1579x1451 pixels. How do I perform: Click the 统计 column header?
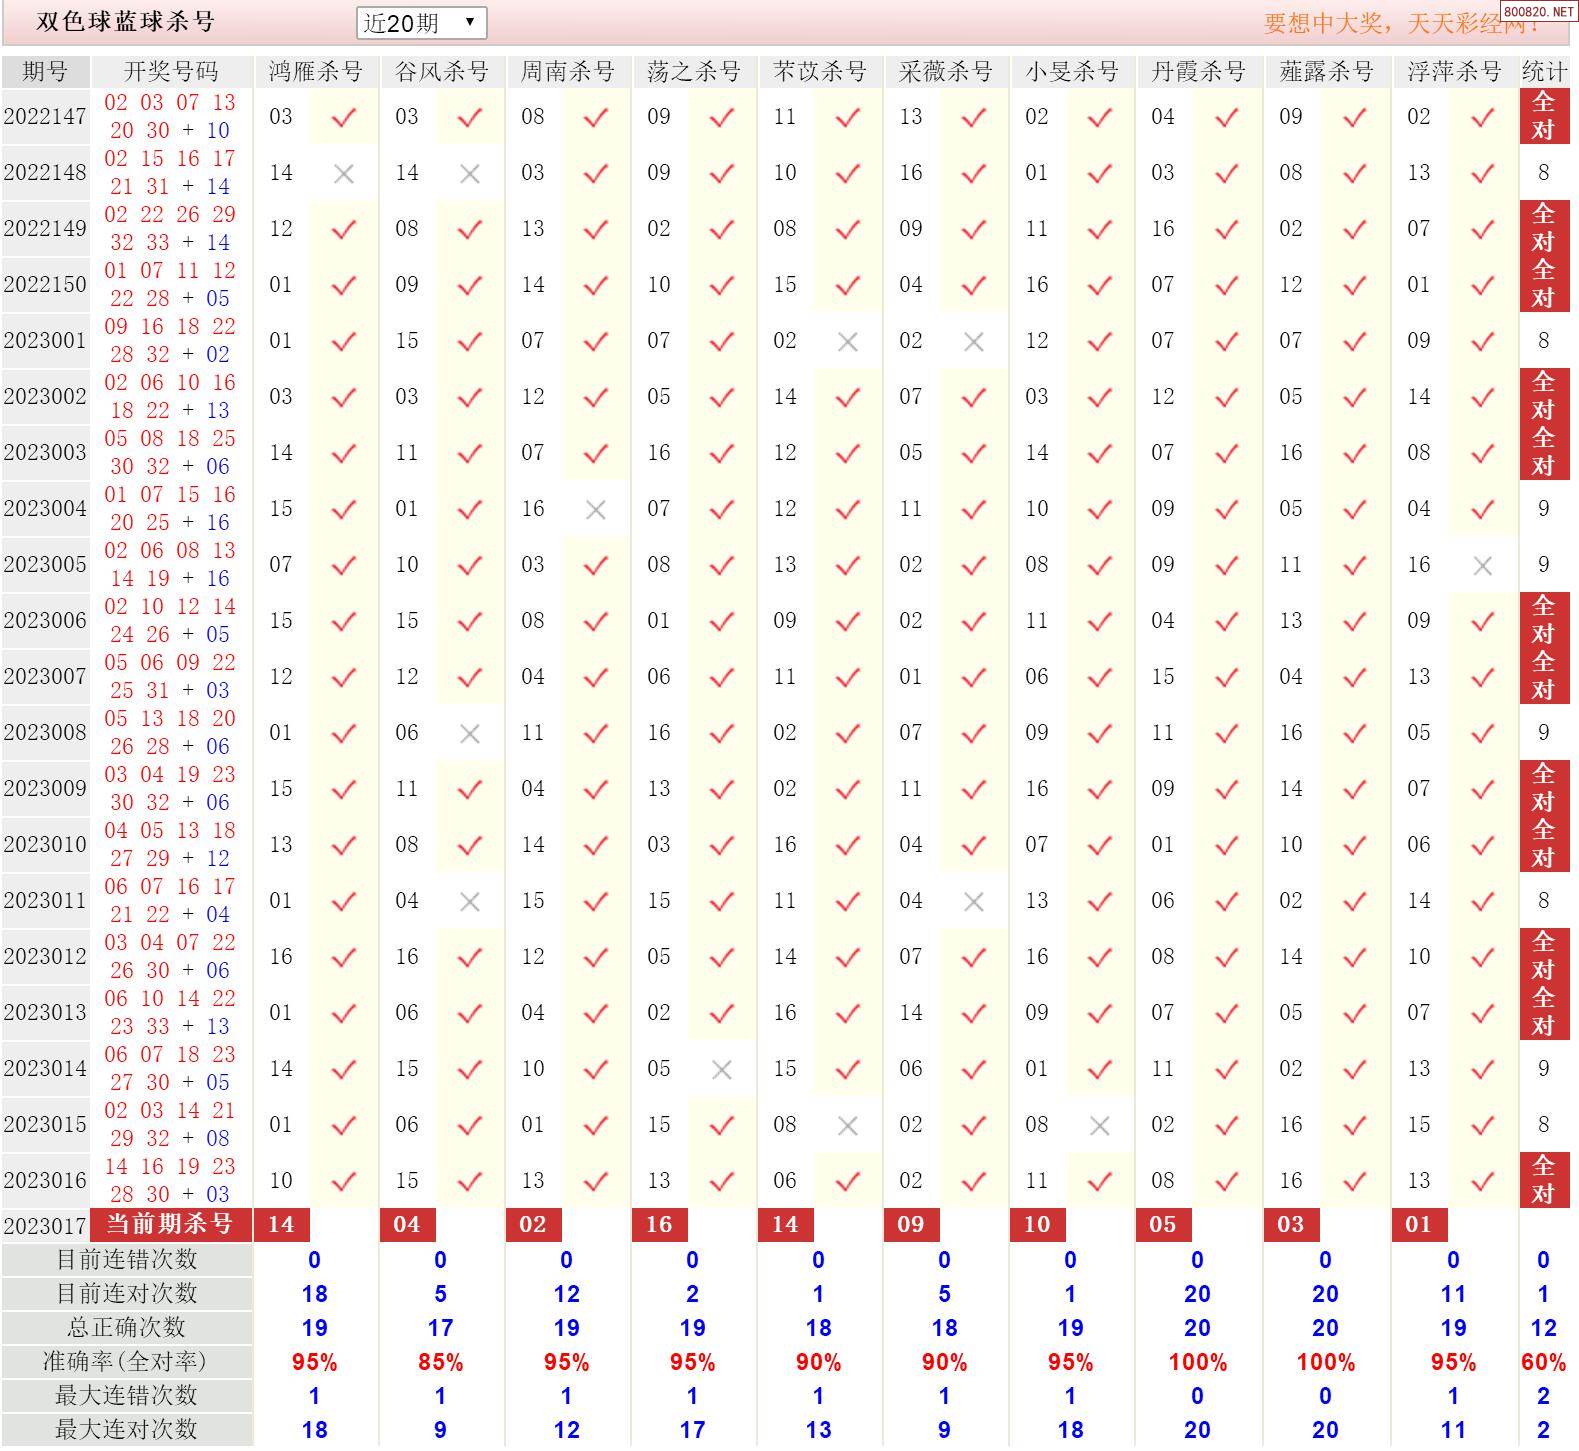tap(1544, 71)
